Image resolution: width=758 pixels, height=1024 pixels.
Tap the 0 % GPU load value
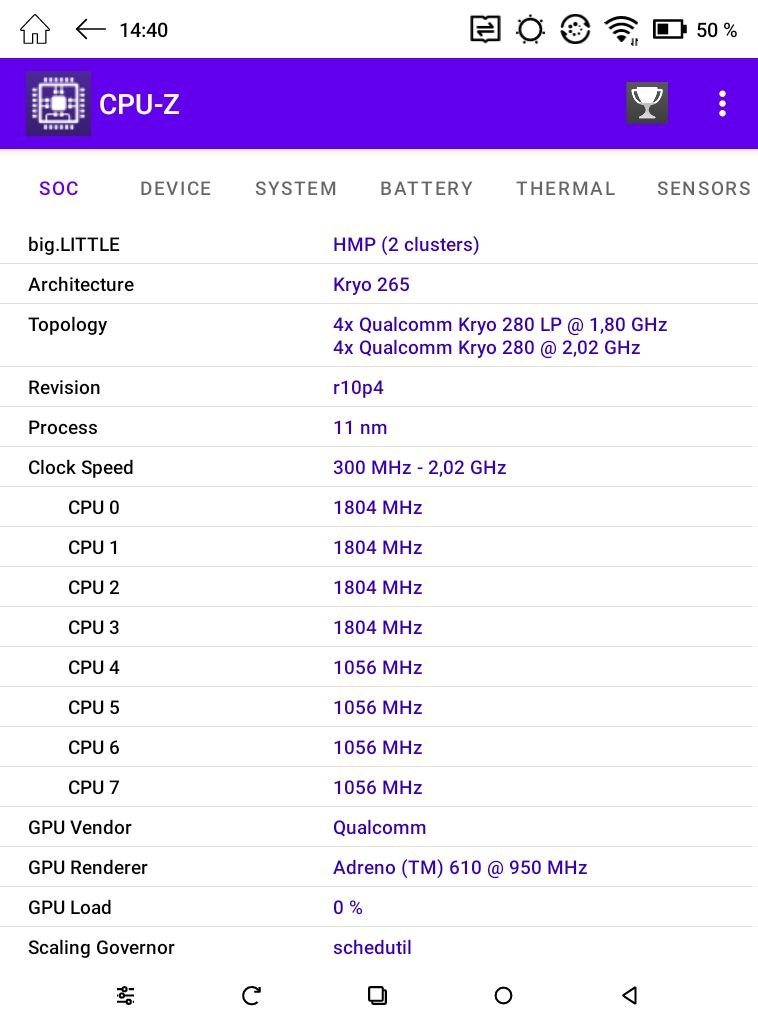click(x=347, y=908)
